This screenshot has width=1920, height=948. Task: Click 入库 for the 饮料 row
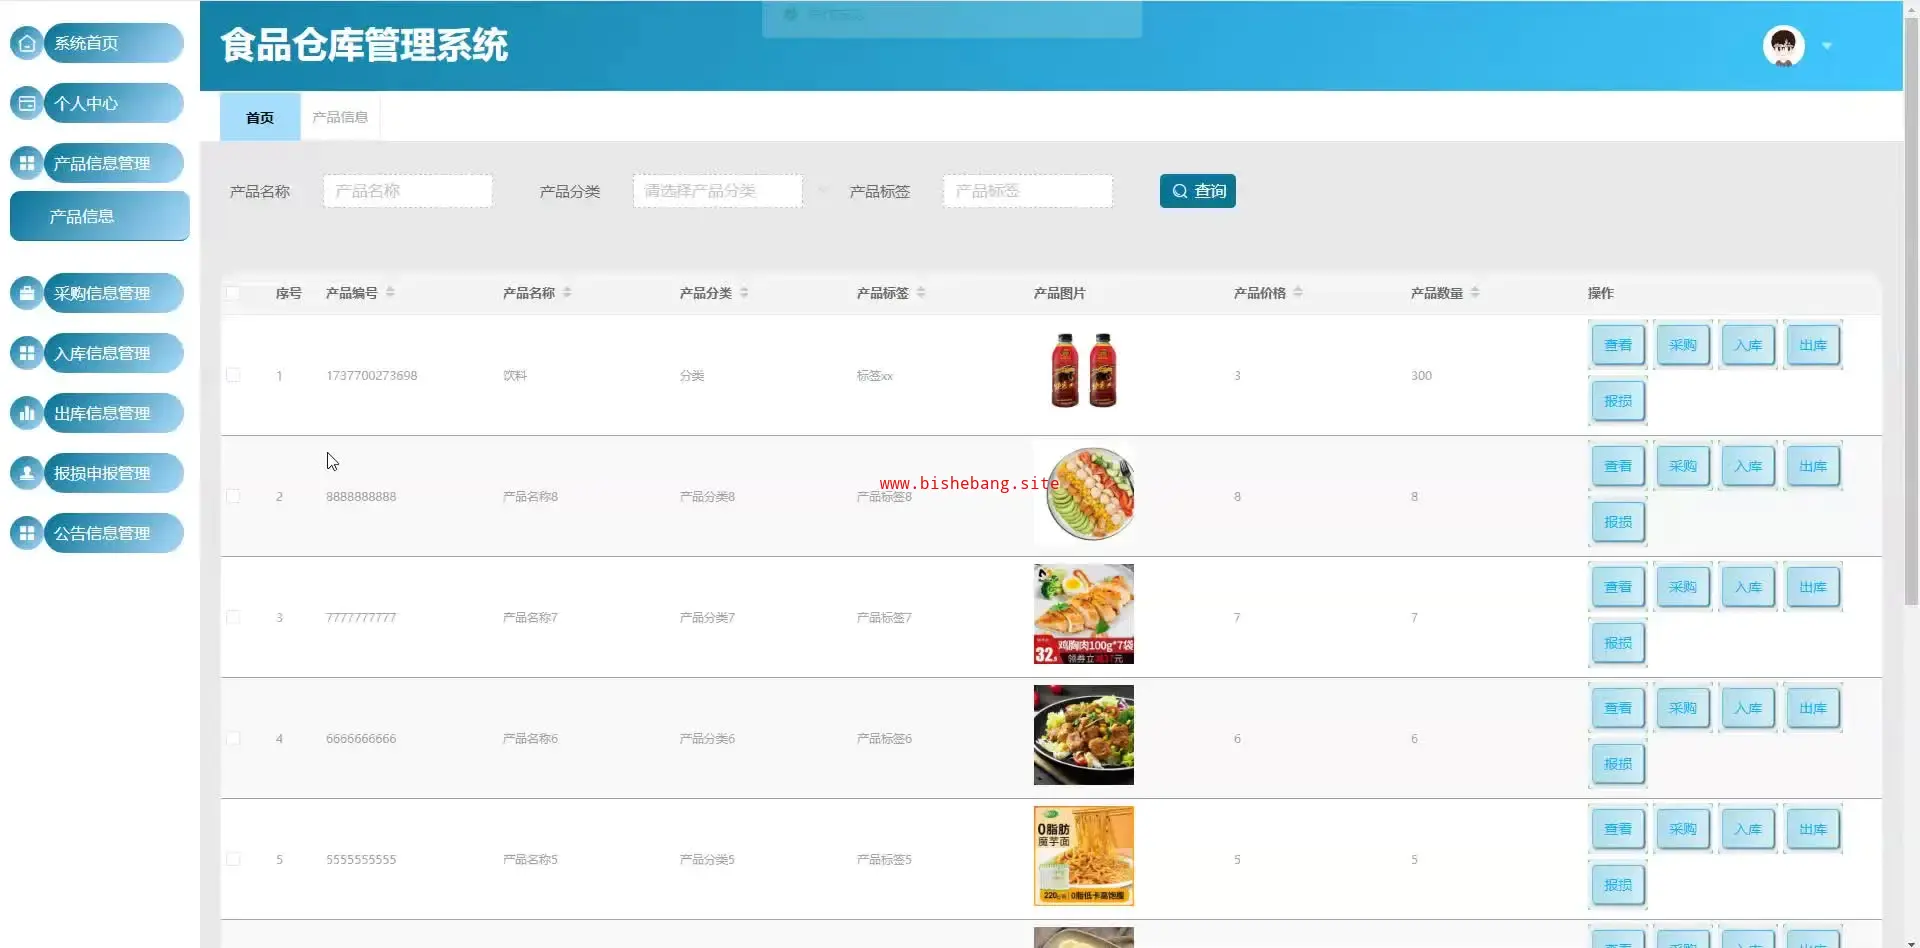pos(1748,345)
